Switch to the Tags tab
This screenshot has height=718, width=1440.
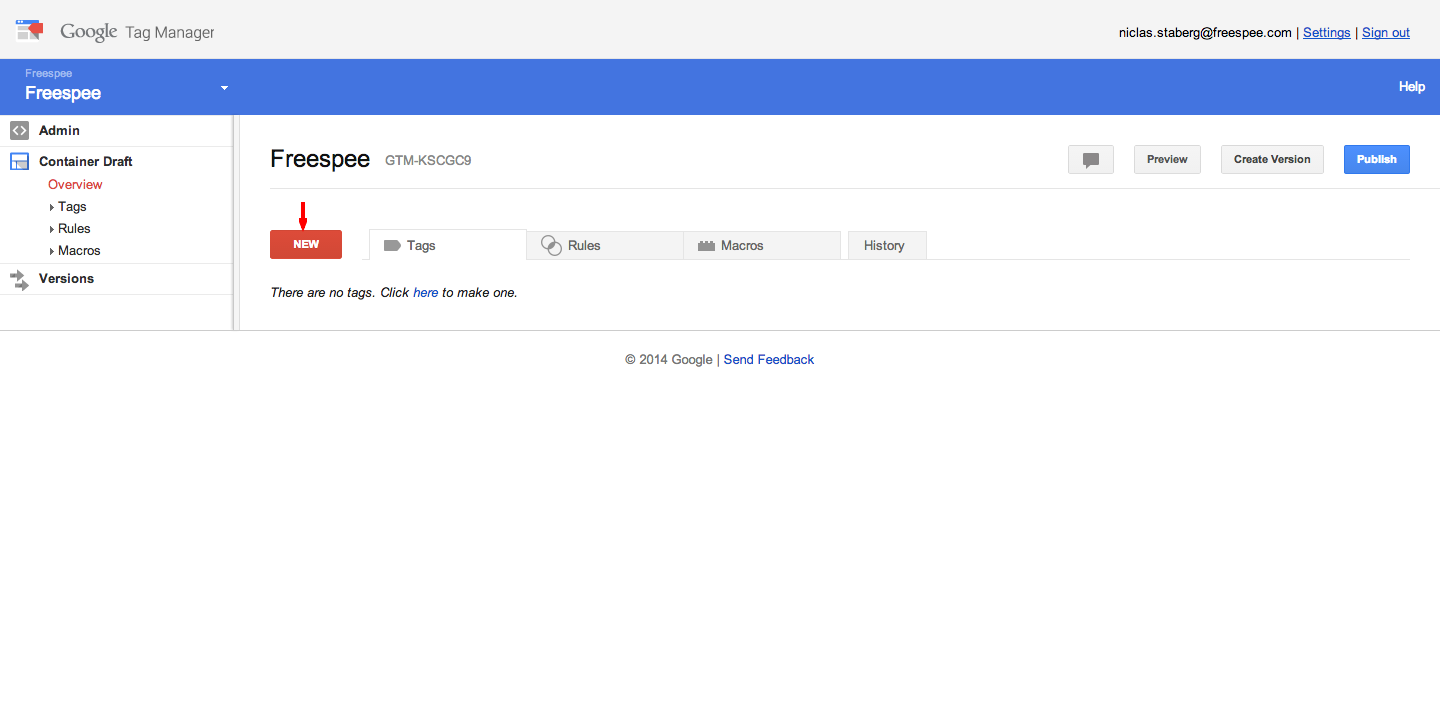448,245
